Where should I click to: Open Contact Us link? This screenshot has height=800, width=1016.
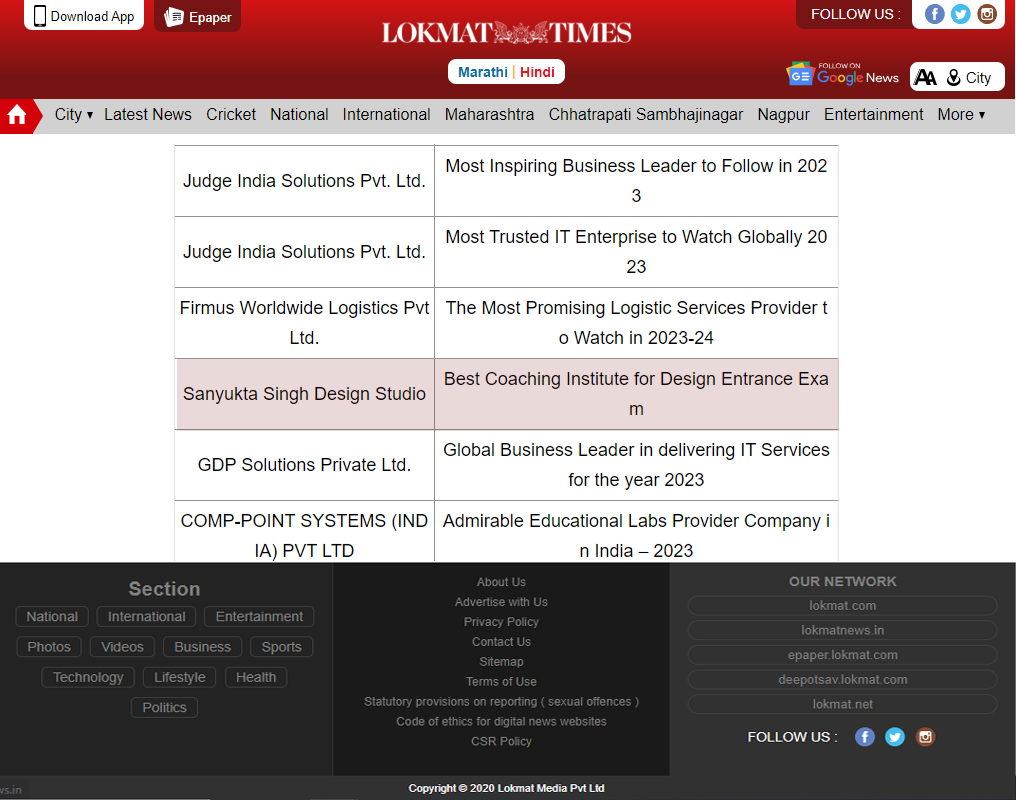coord(502,642)
